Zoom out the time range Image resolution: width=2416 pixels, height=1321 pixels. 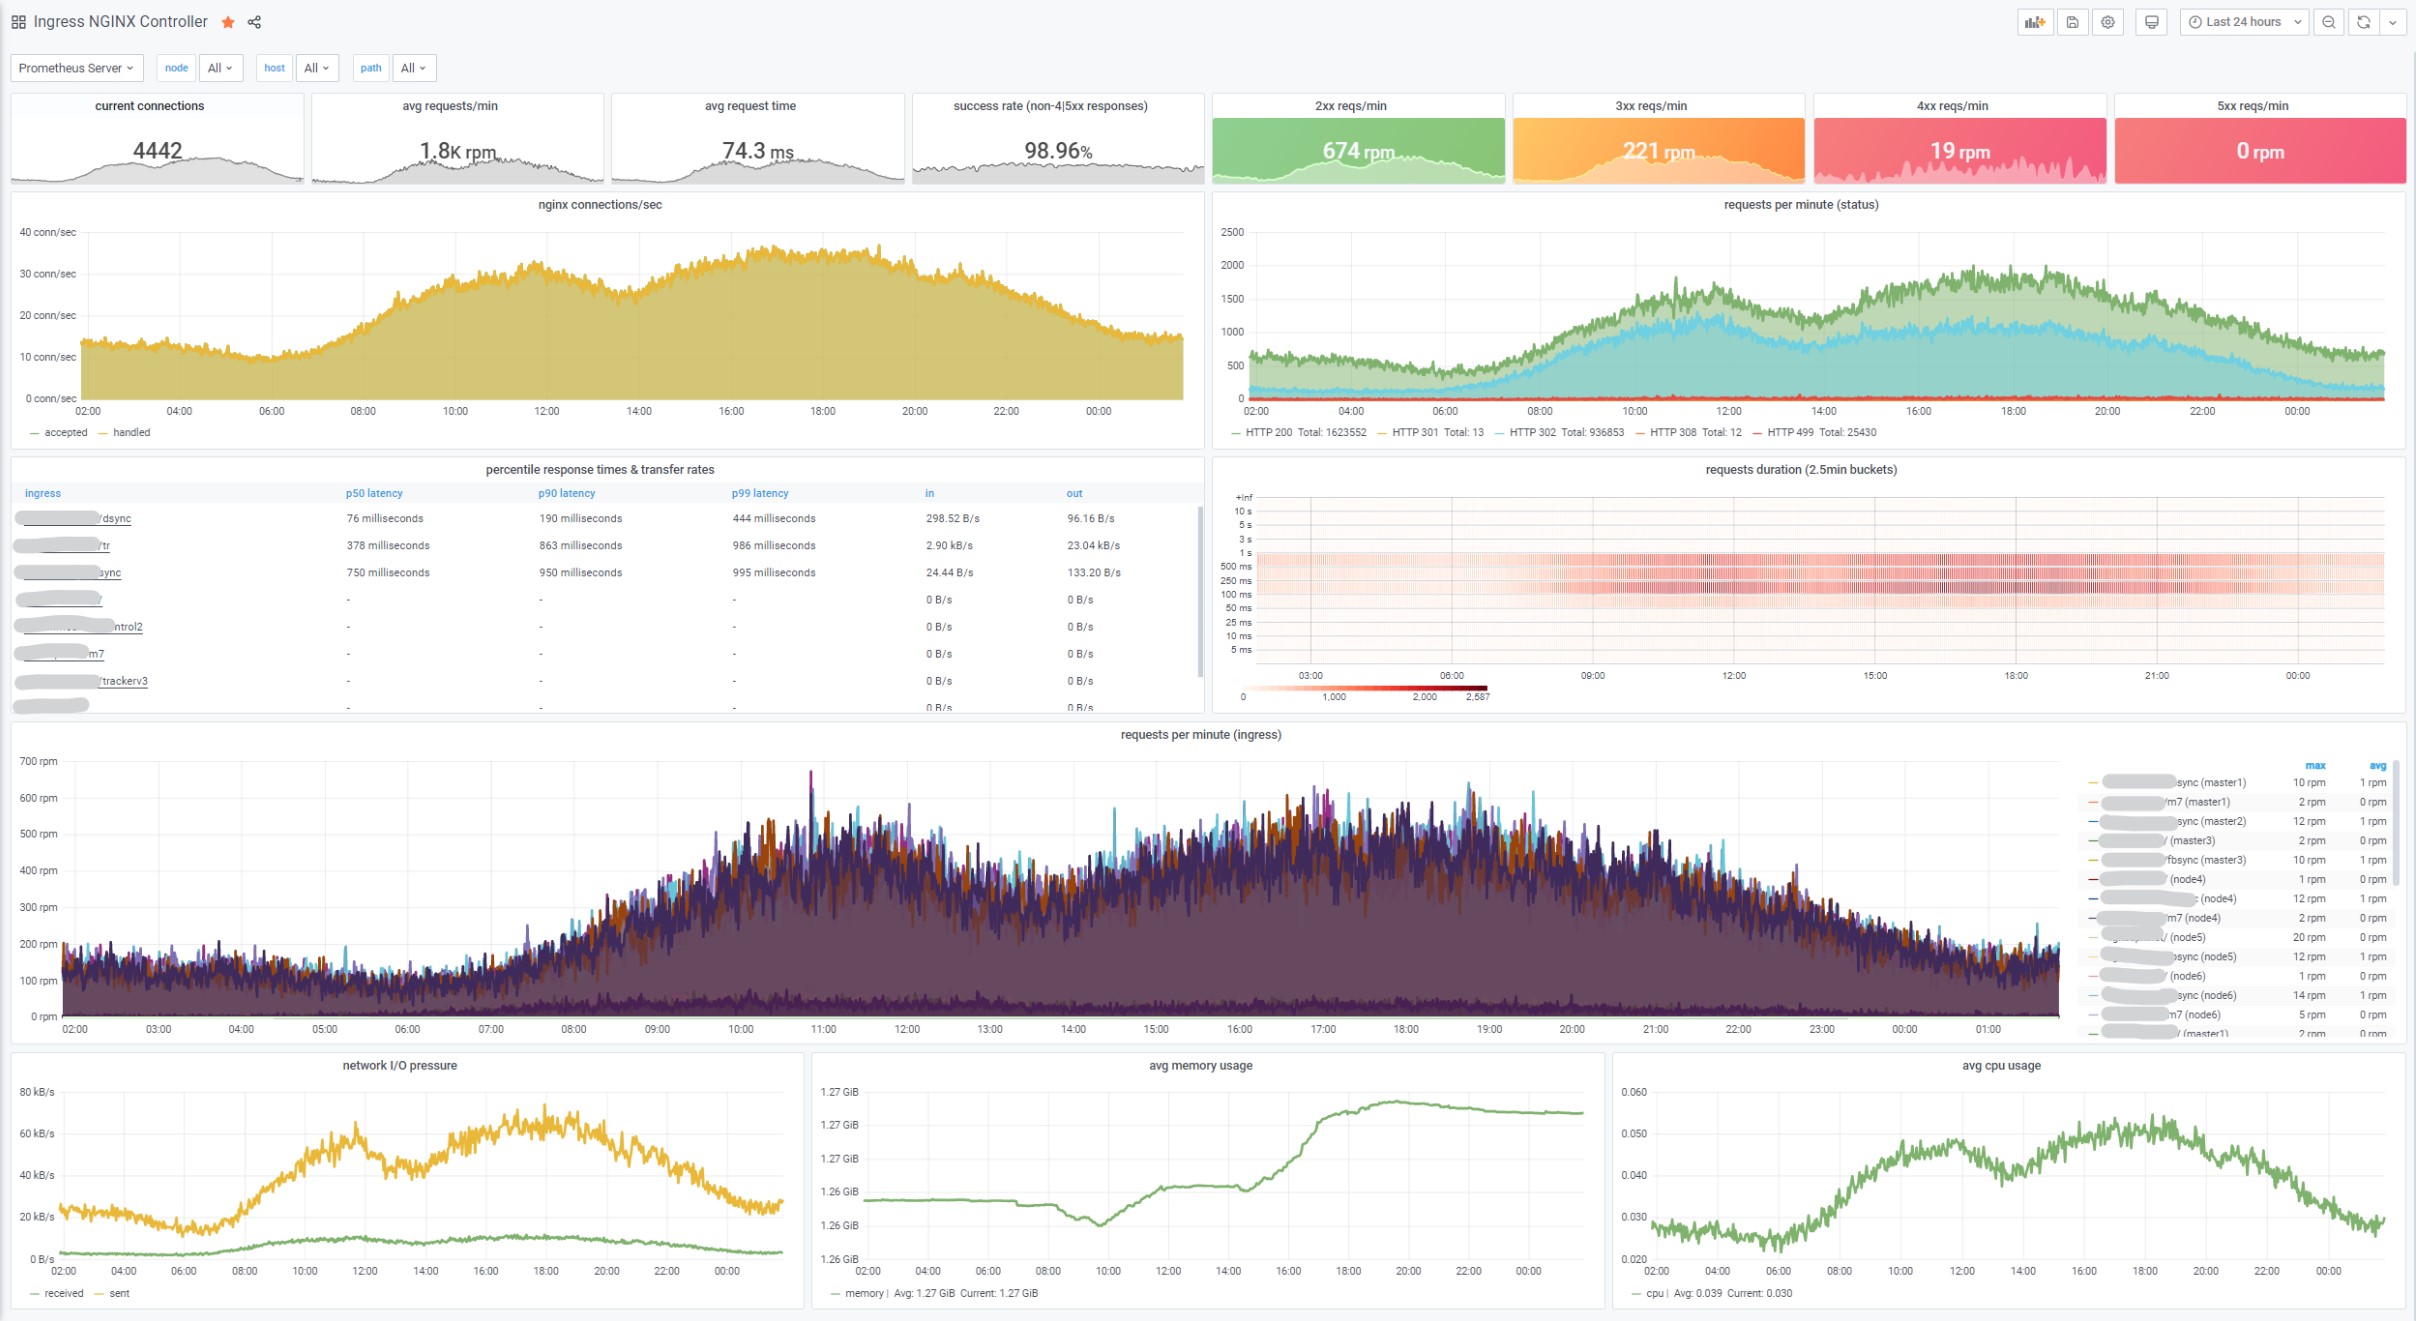pos(2329,22)
